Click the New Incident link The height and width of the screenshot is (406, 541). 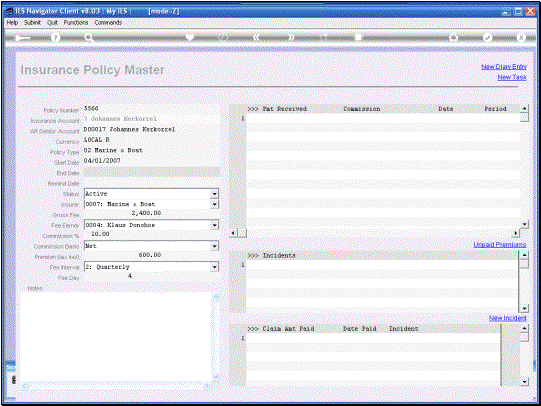pyautogui.click(x=508, y=318)
